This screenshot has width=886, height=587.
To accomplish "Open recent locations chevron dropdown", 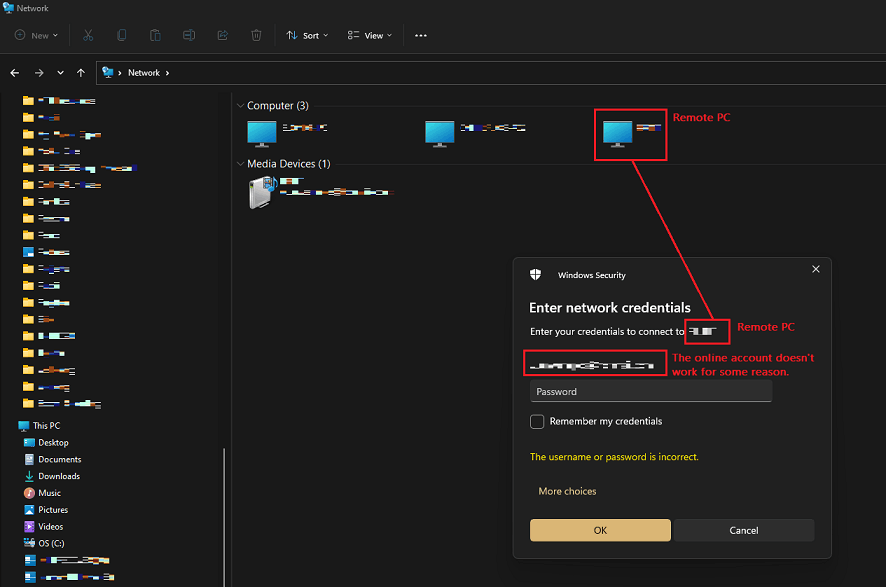I will click(x=60, y=72).
